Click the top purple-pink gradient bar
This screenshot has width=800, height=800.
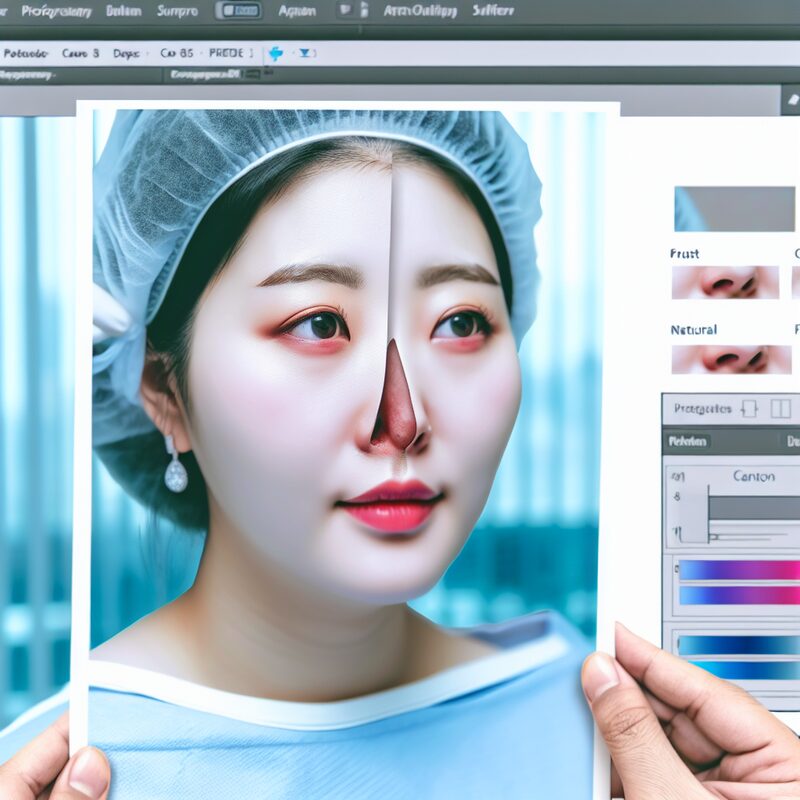[739, 570]
